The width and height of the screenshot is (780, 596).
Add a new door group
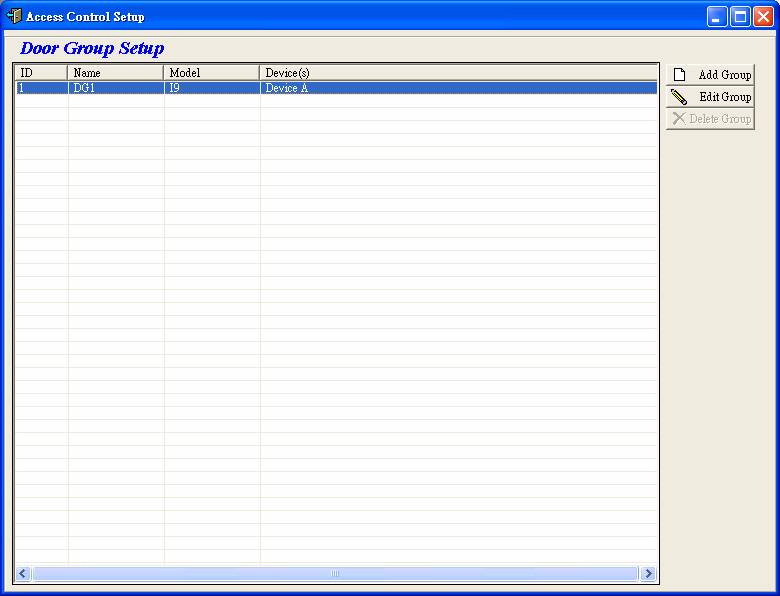click(x=710, y=75)
